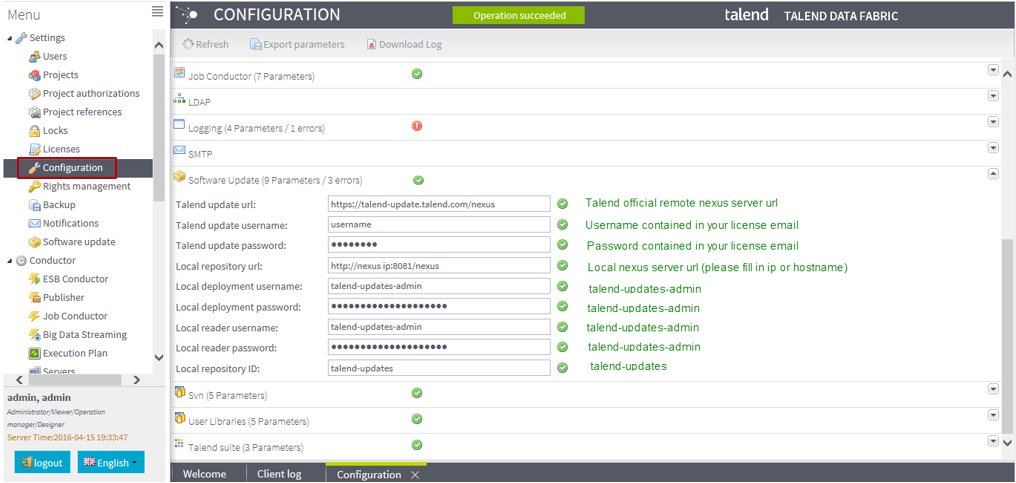Click the Export parameters icon

(256, 45)
